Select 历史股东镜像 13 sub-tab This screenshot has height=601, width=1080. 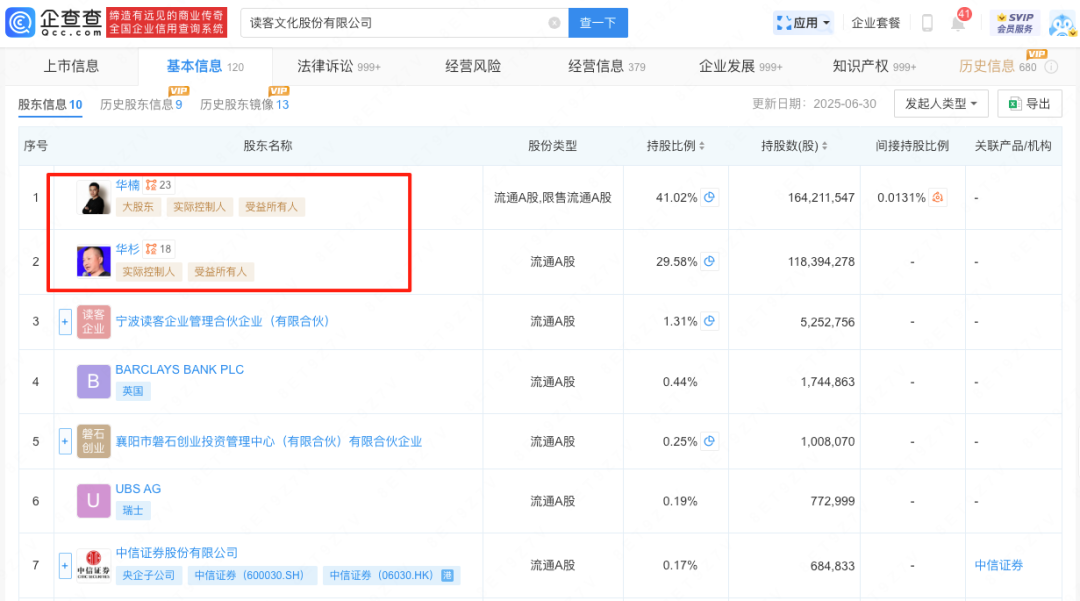pyautogui.click(x=245, y=105)
